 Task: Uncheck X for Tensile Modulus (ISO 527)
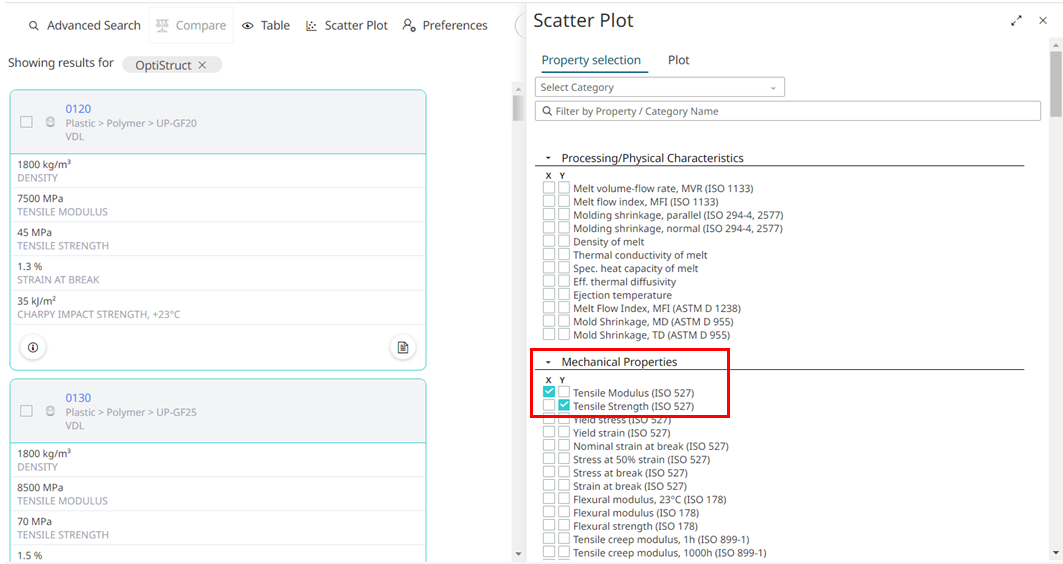pos(549,392)
